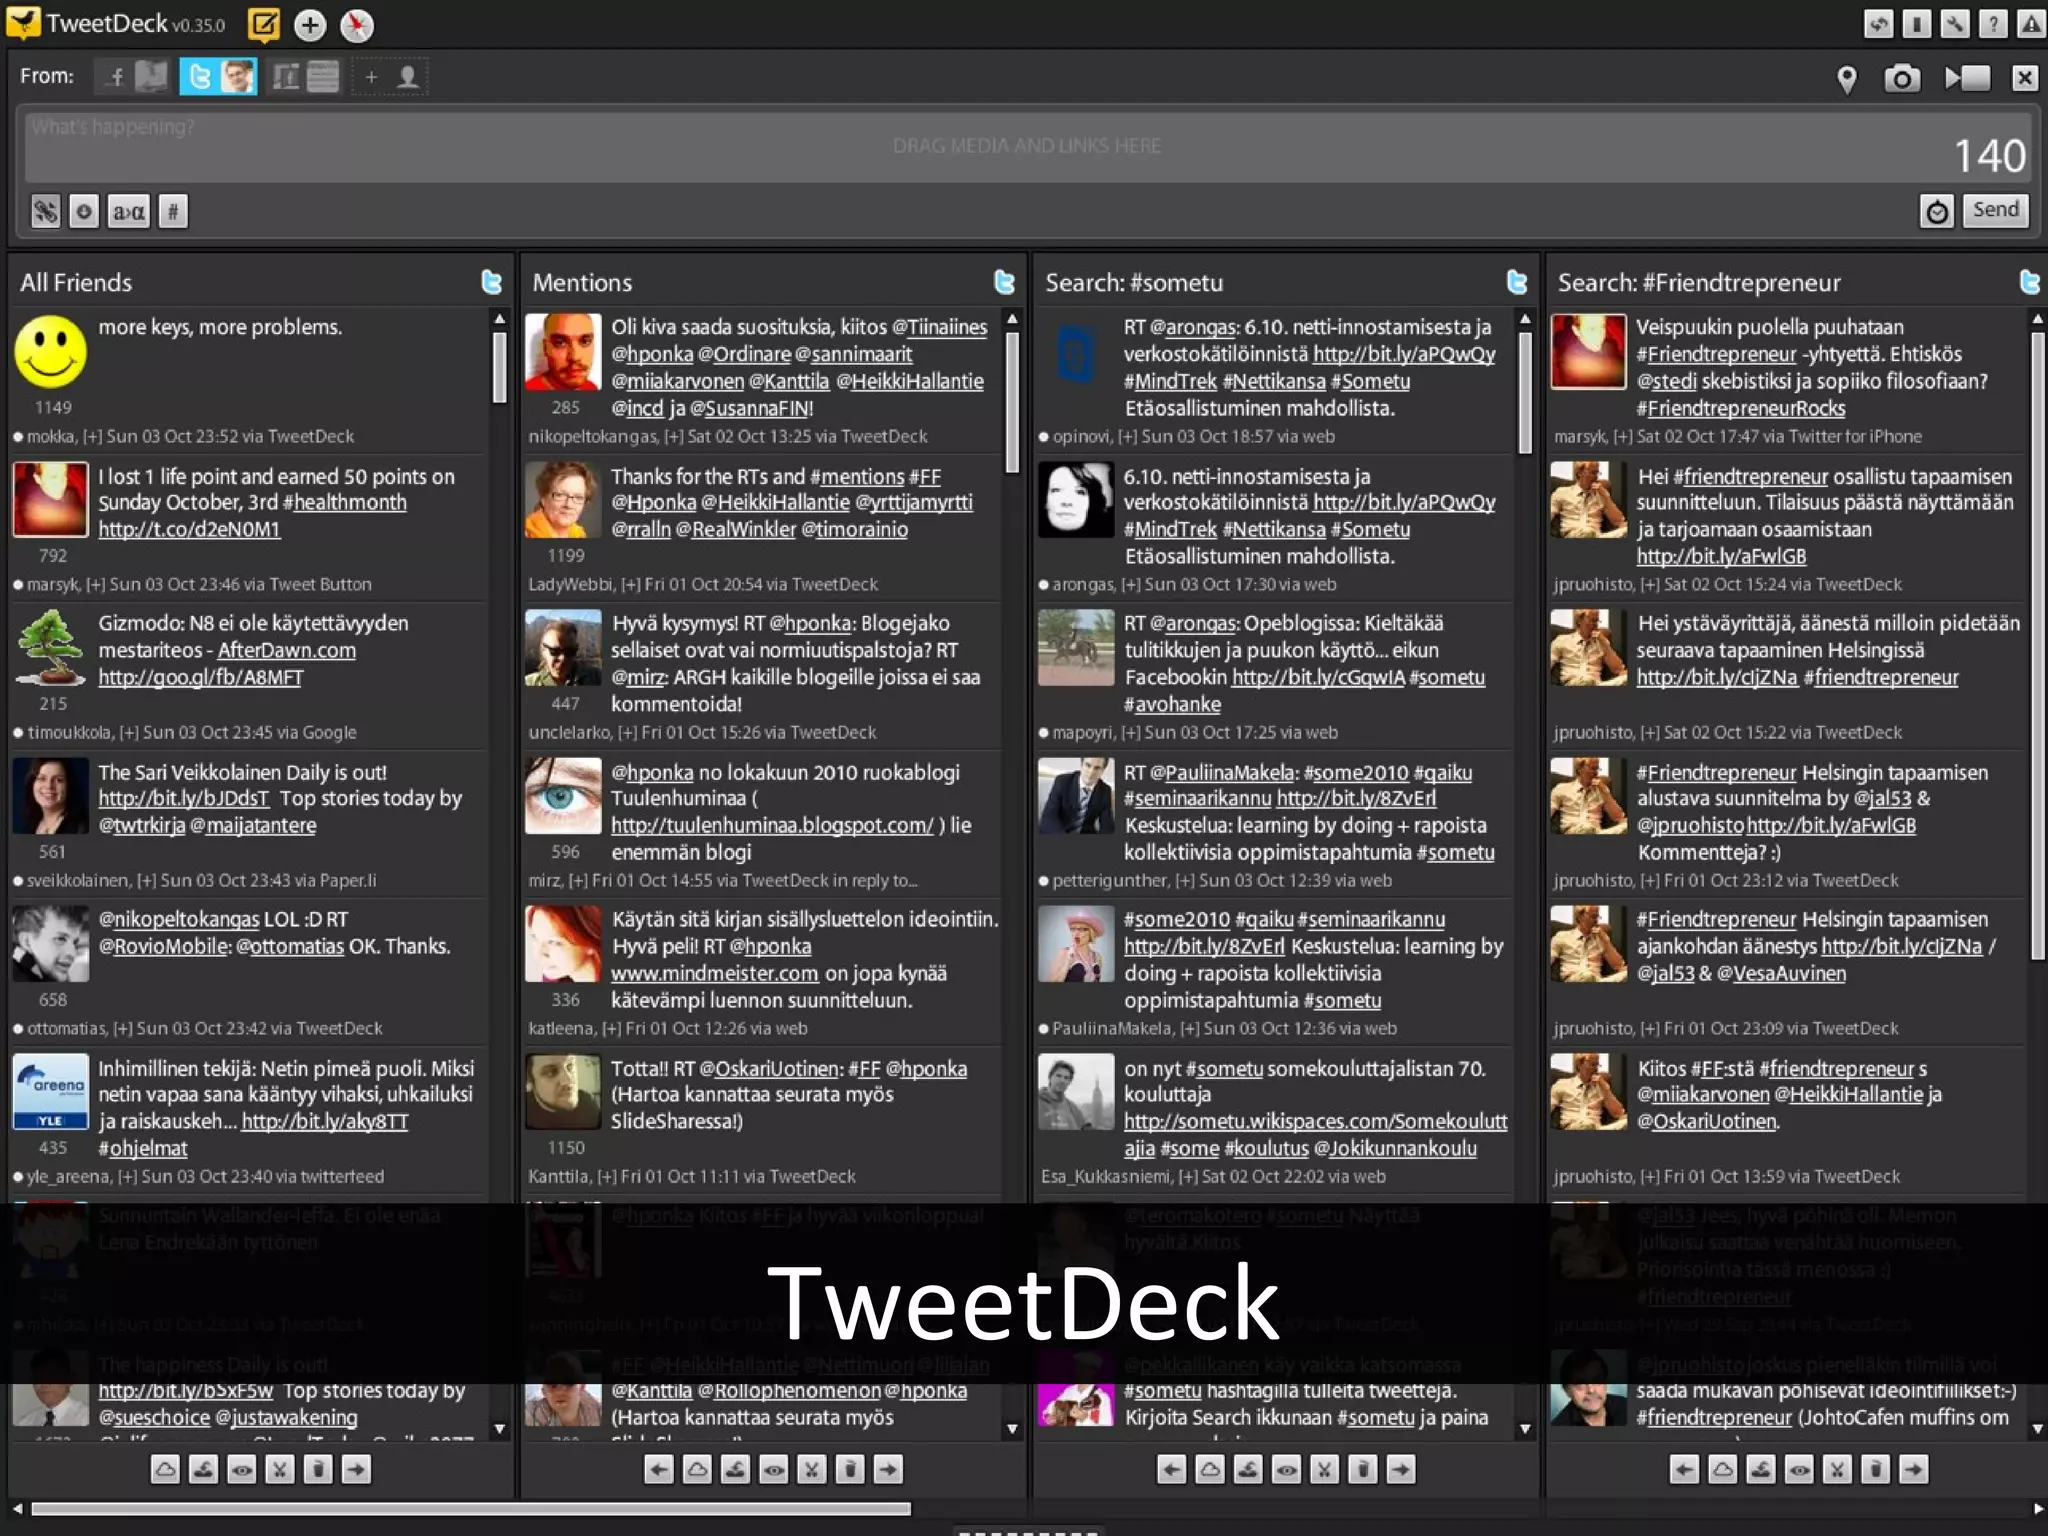Click Twitter bird icon in #sometu header
2048x1536 pixels.
click(x=1517, y=283)
